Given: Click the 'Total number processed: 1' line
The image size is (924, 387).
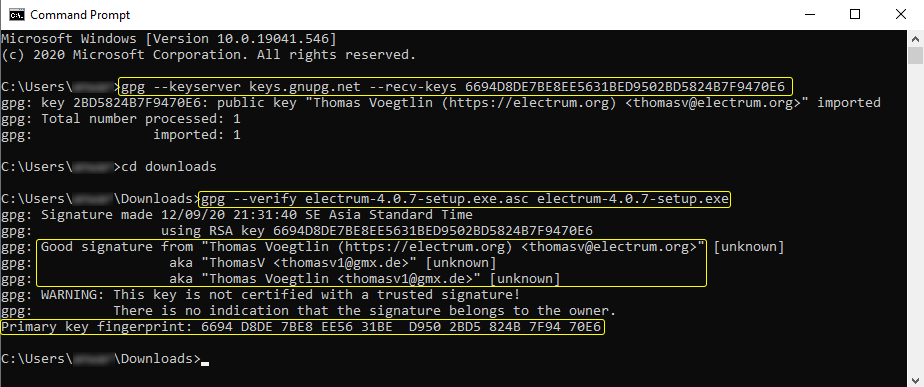Looking at the screenshot, I should coord(121,118).
